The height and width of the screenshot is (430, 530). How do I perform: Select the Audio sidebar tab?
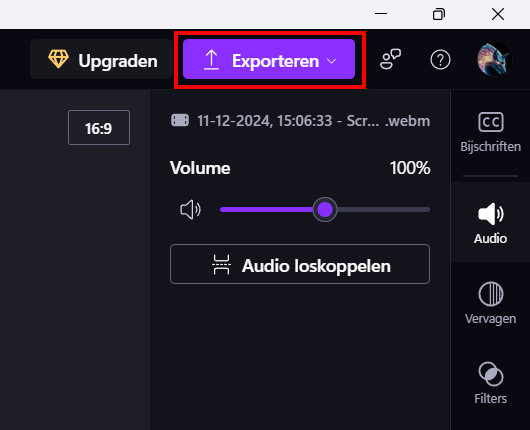pyautogui.click(x=490, y=223)
